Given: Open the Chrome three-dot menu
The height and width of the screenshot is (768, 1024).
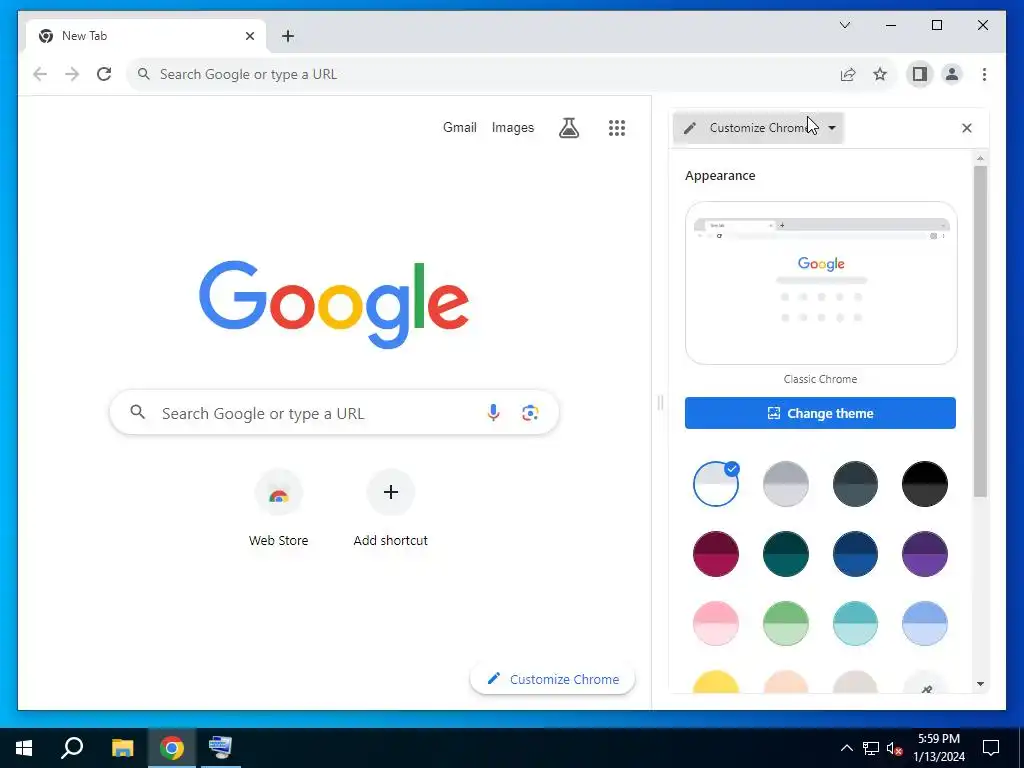Looking at the screenshot, I should 984,74.
